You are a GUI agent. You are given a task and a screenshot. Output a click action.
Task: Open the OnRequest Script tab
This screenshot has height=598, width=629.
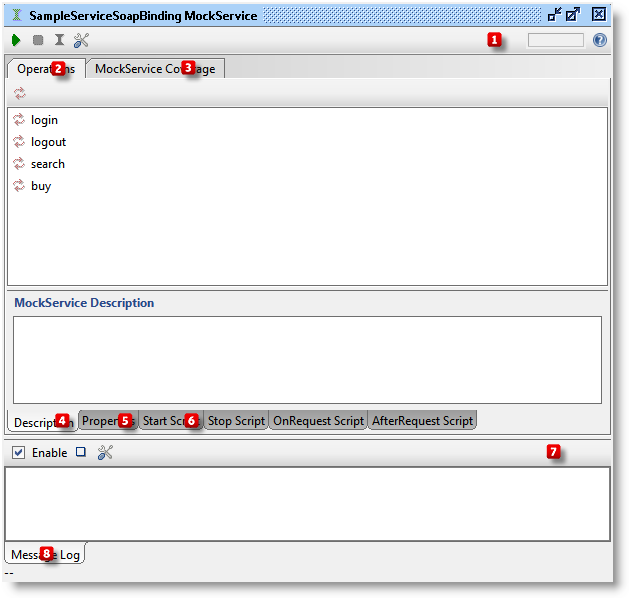pyautogui.click(x=319, y=420)
